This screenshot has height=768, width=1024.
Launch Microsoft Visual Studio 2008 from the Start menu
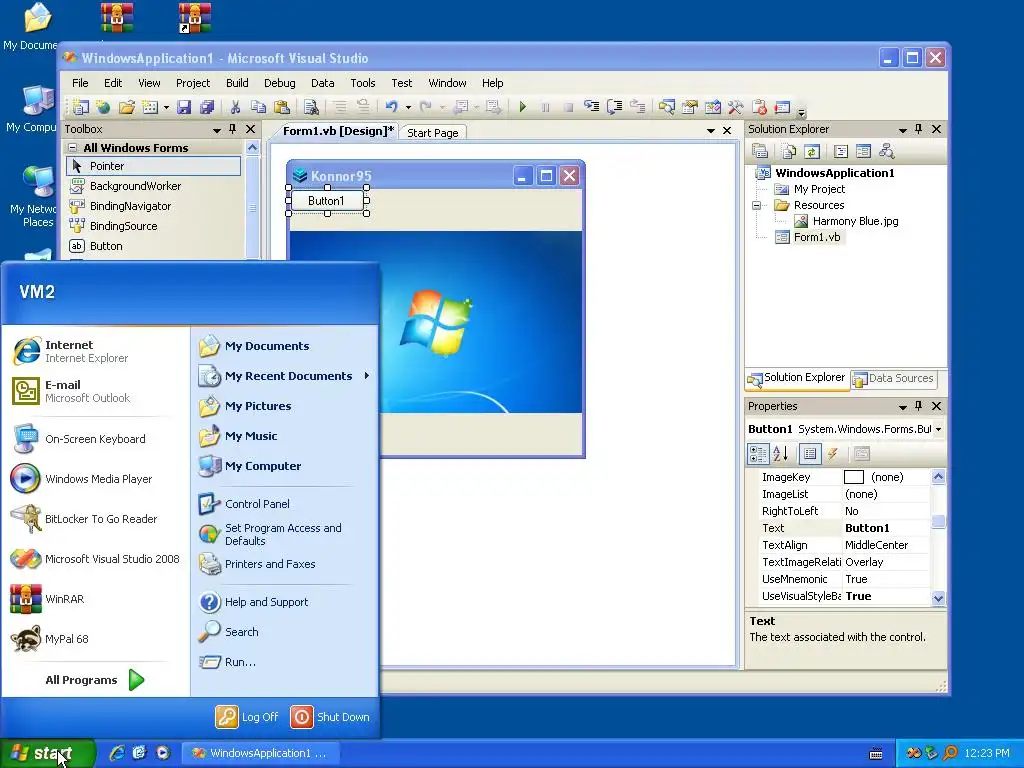pos(95,559)
